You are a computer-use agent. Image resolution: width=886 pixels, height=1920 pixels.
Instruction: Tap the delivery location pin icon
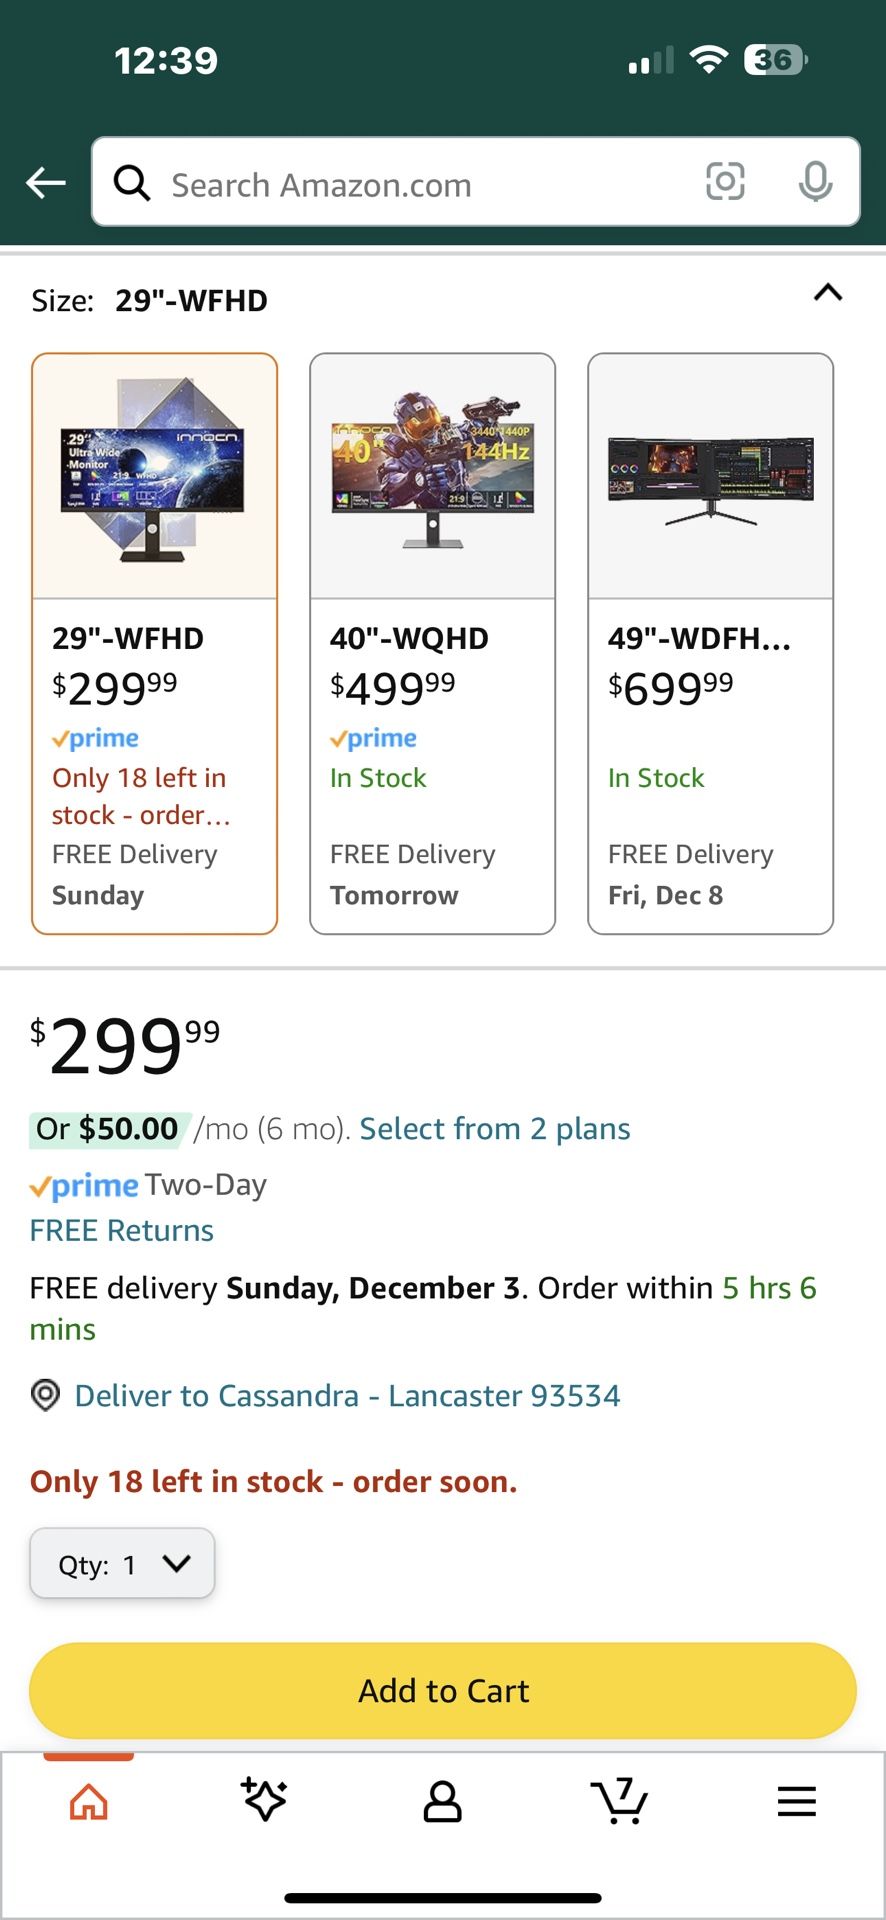tap(45, 1395)
